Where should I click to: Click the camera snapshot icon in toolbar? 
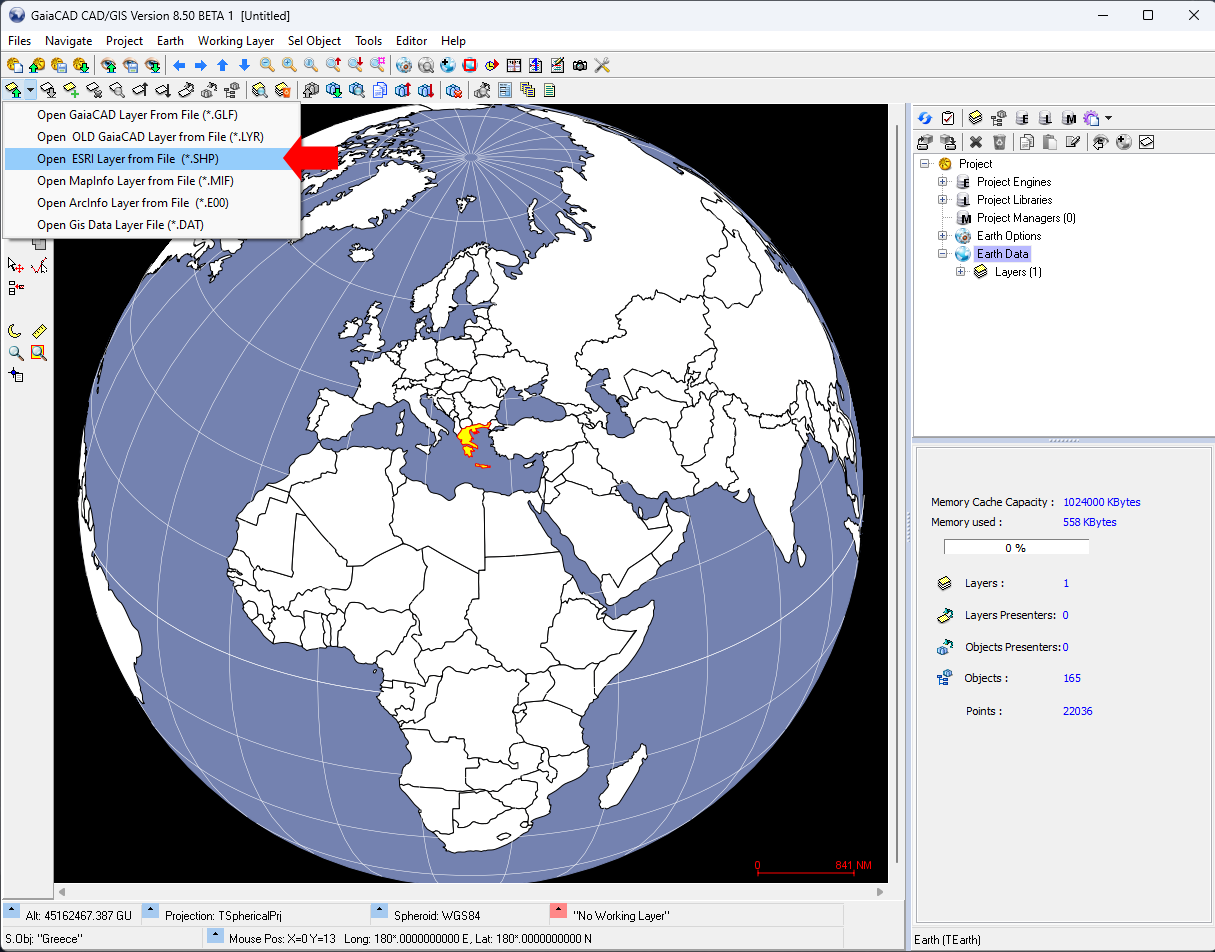pos(580,66)
